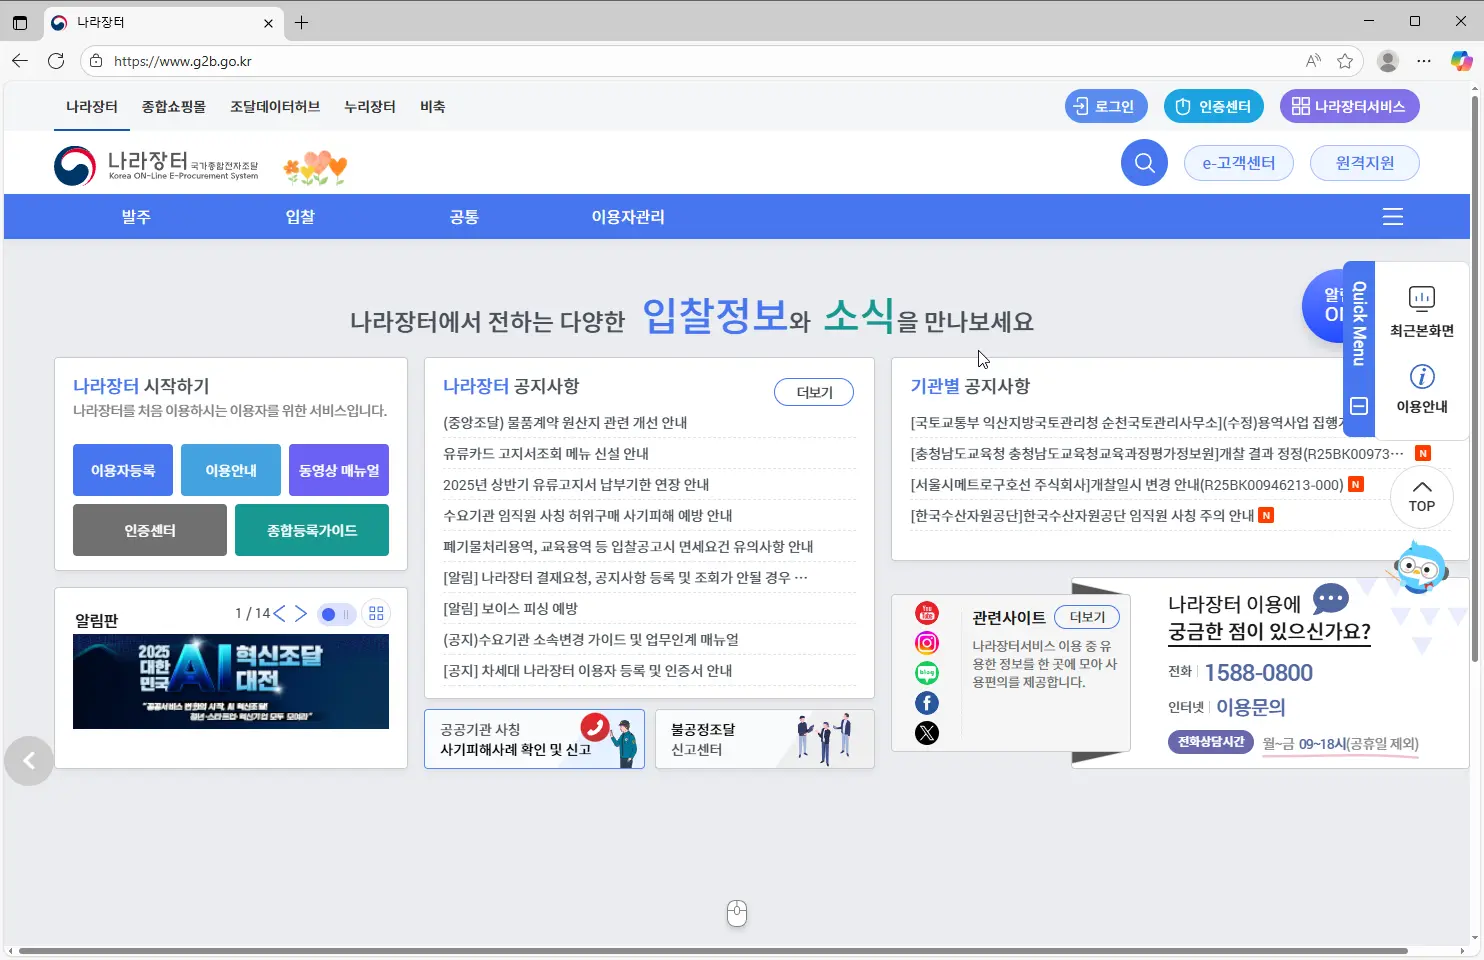Open a new browser tab with plus

[301, 22]
